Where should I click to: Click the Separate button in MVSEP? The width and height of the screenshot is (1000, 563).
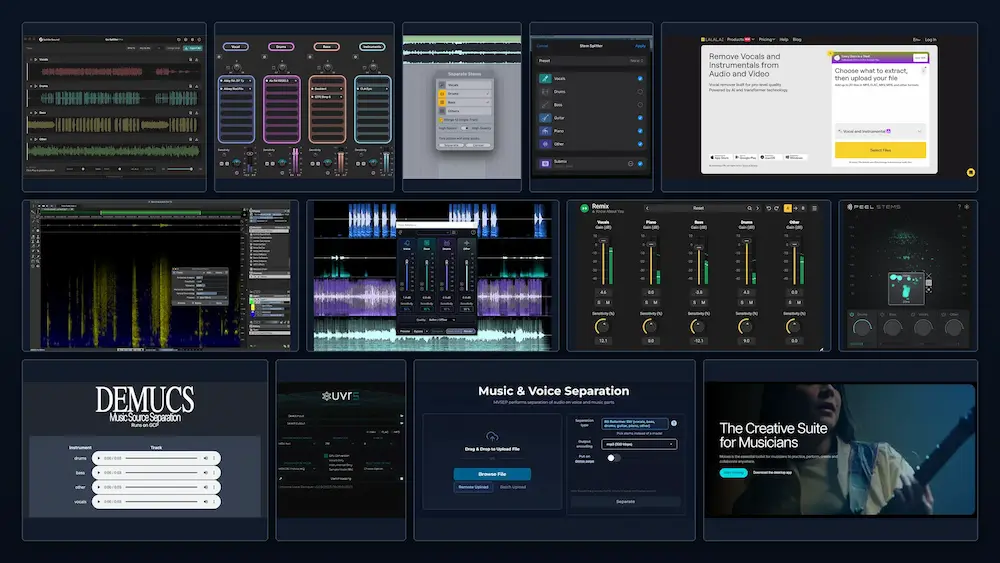625,502
